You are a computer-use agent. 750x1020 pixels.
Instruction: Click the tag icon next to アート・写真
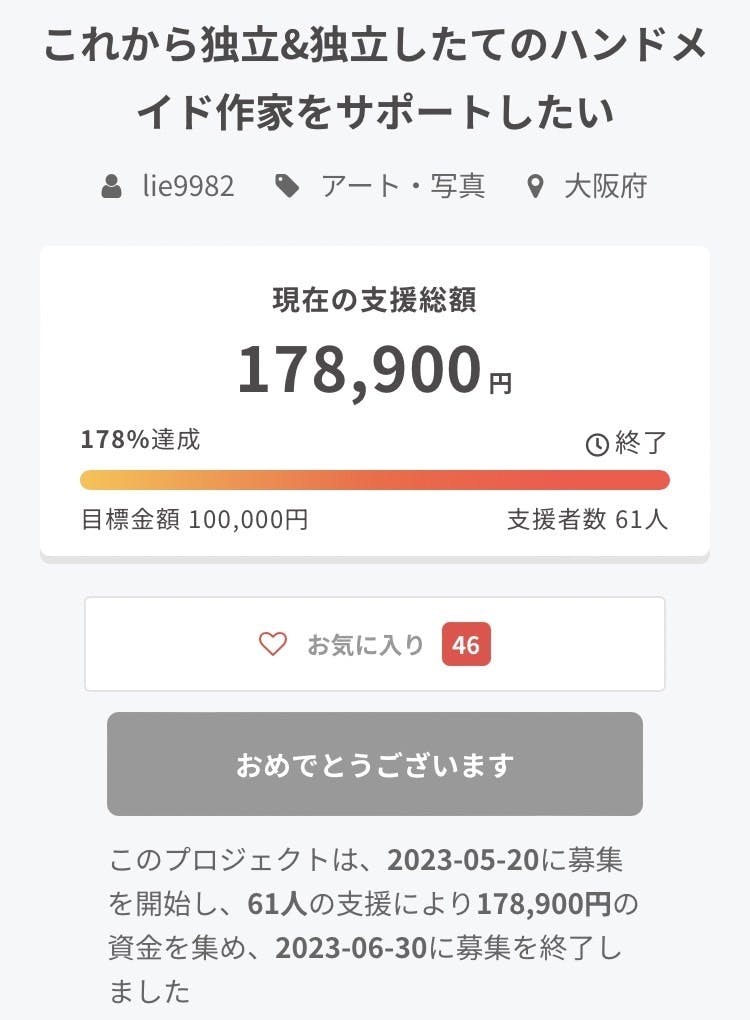[288, 186]
